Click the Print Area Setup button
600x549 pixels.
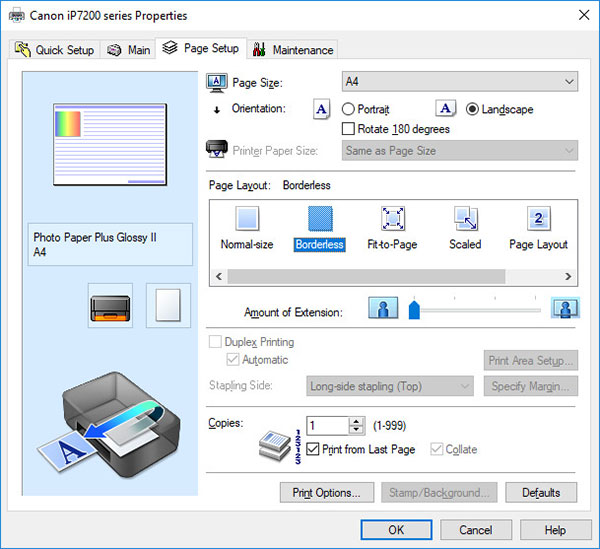pos(531,360)
